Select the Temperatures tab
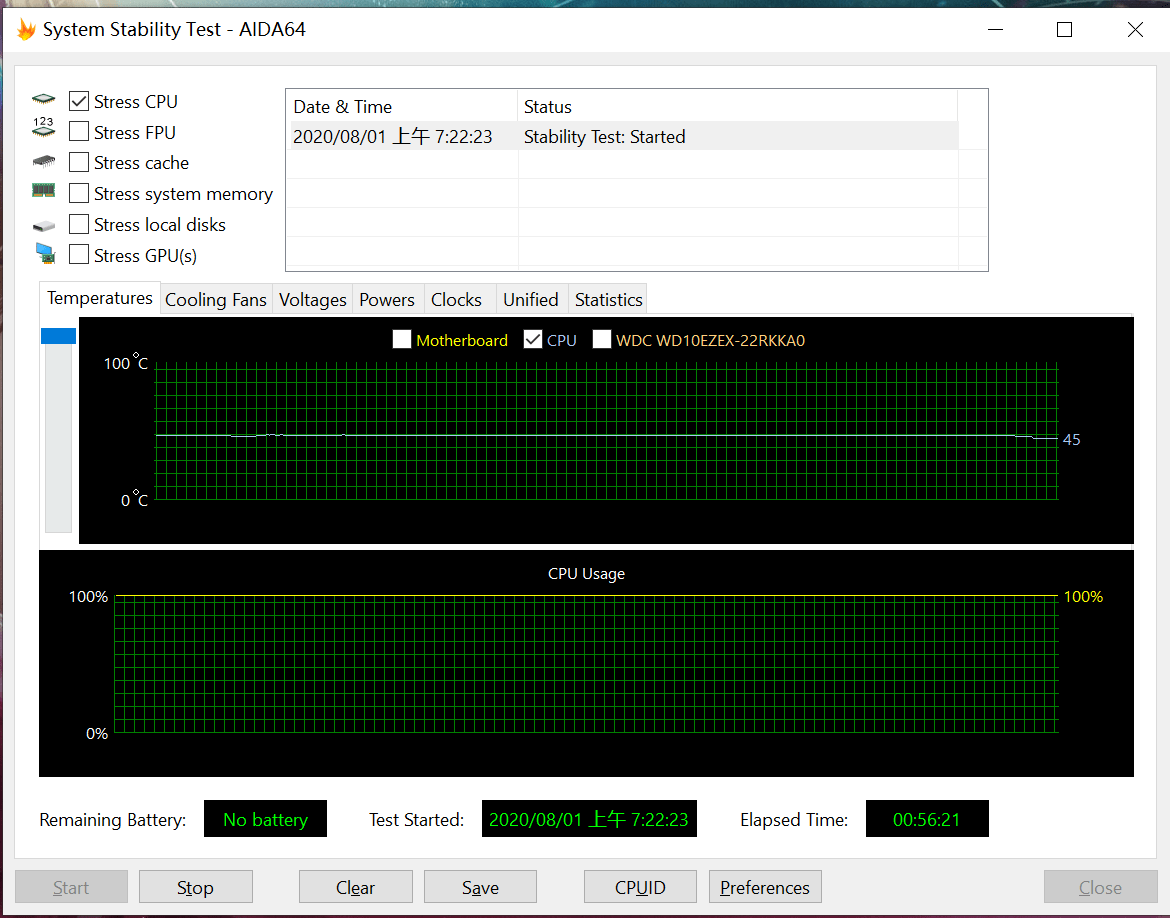The image size is (1170, 918). click(100, 298)
